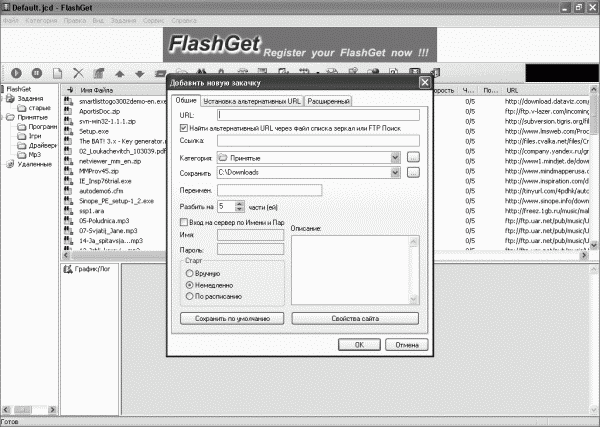This screenshot has height=427, width=600.
Task: Select the Вручную start option
Action: (189, 273)
